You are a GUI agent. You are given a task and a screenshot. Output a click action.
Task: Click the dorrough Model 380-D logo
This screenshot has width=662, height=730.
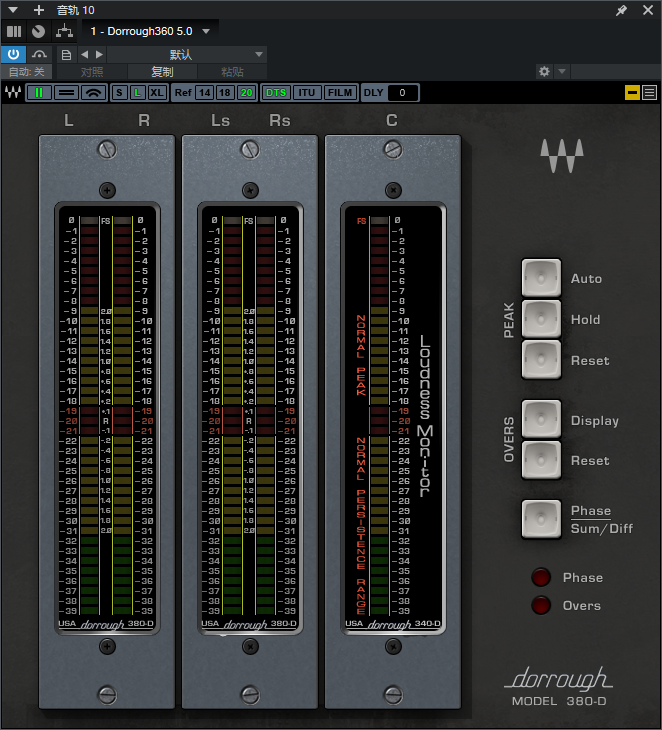point(560,686)
